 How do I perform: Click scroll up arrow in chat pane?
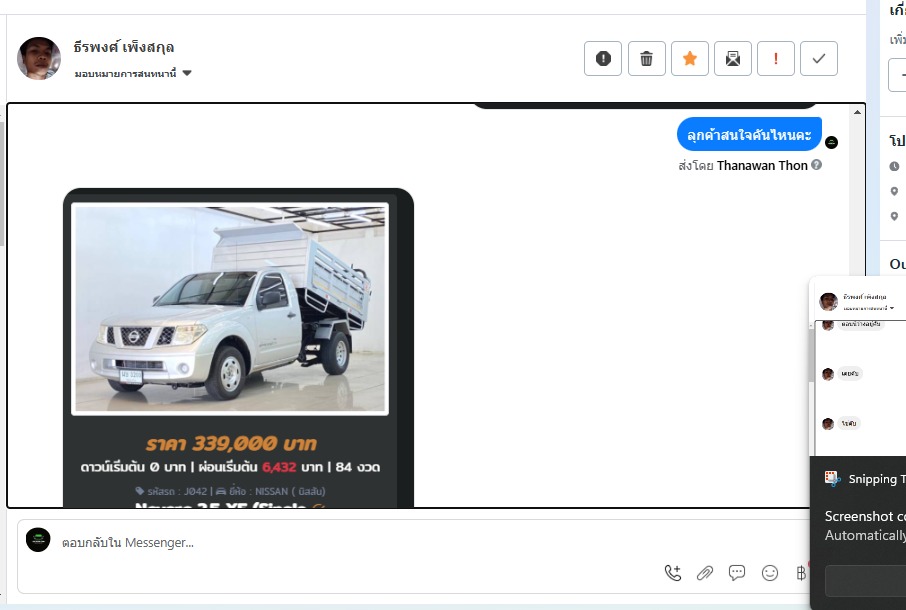coord(857,113)
